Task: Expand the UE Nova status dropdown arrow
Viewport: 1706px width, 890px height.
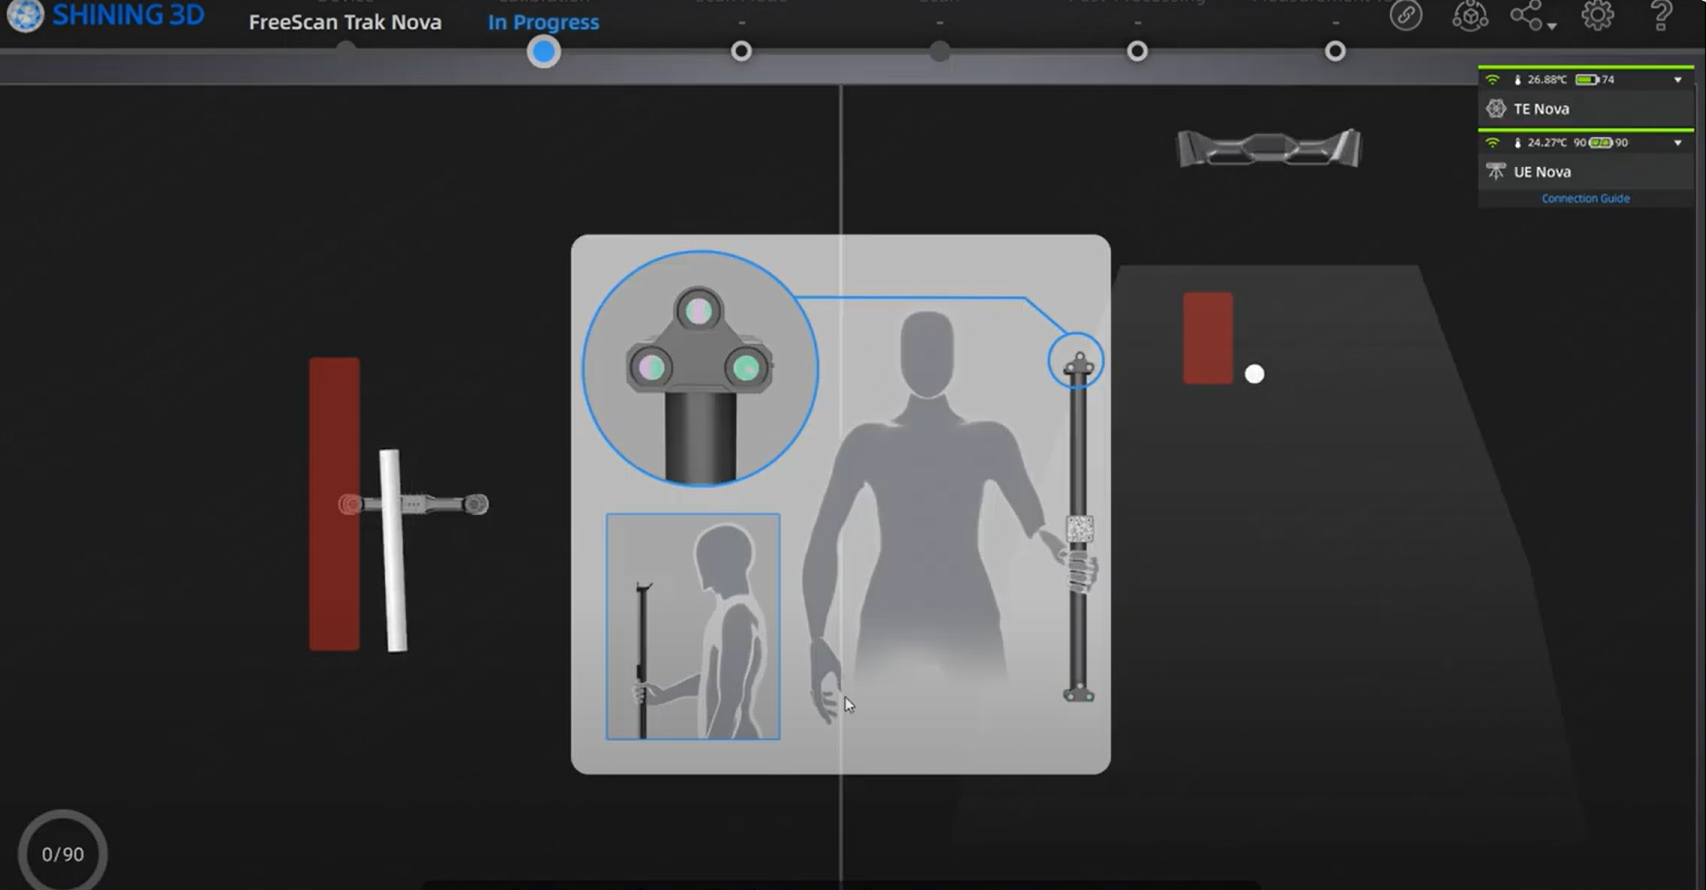Action: (x=1678, y=142)
